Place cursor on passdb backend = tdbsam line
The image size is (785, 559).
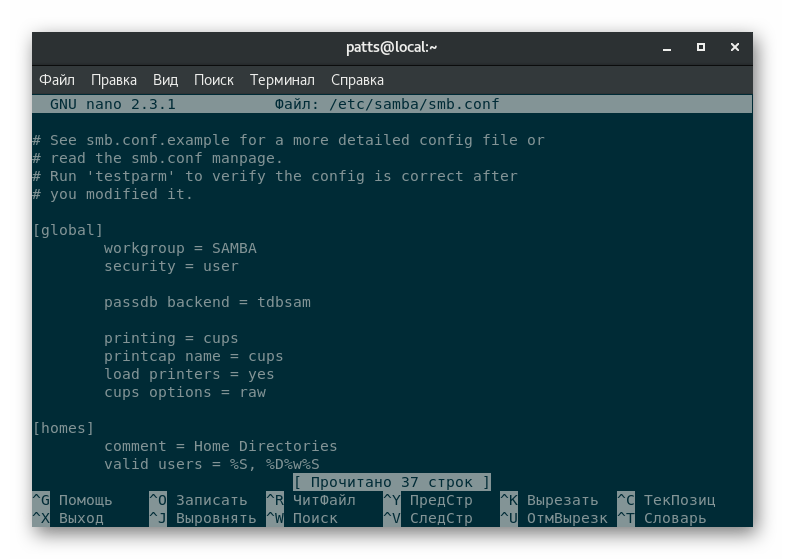pos(207,302)
